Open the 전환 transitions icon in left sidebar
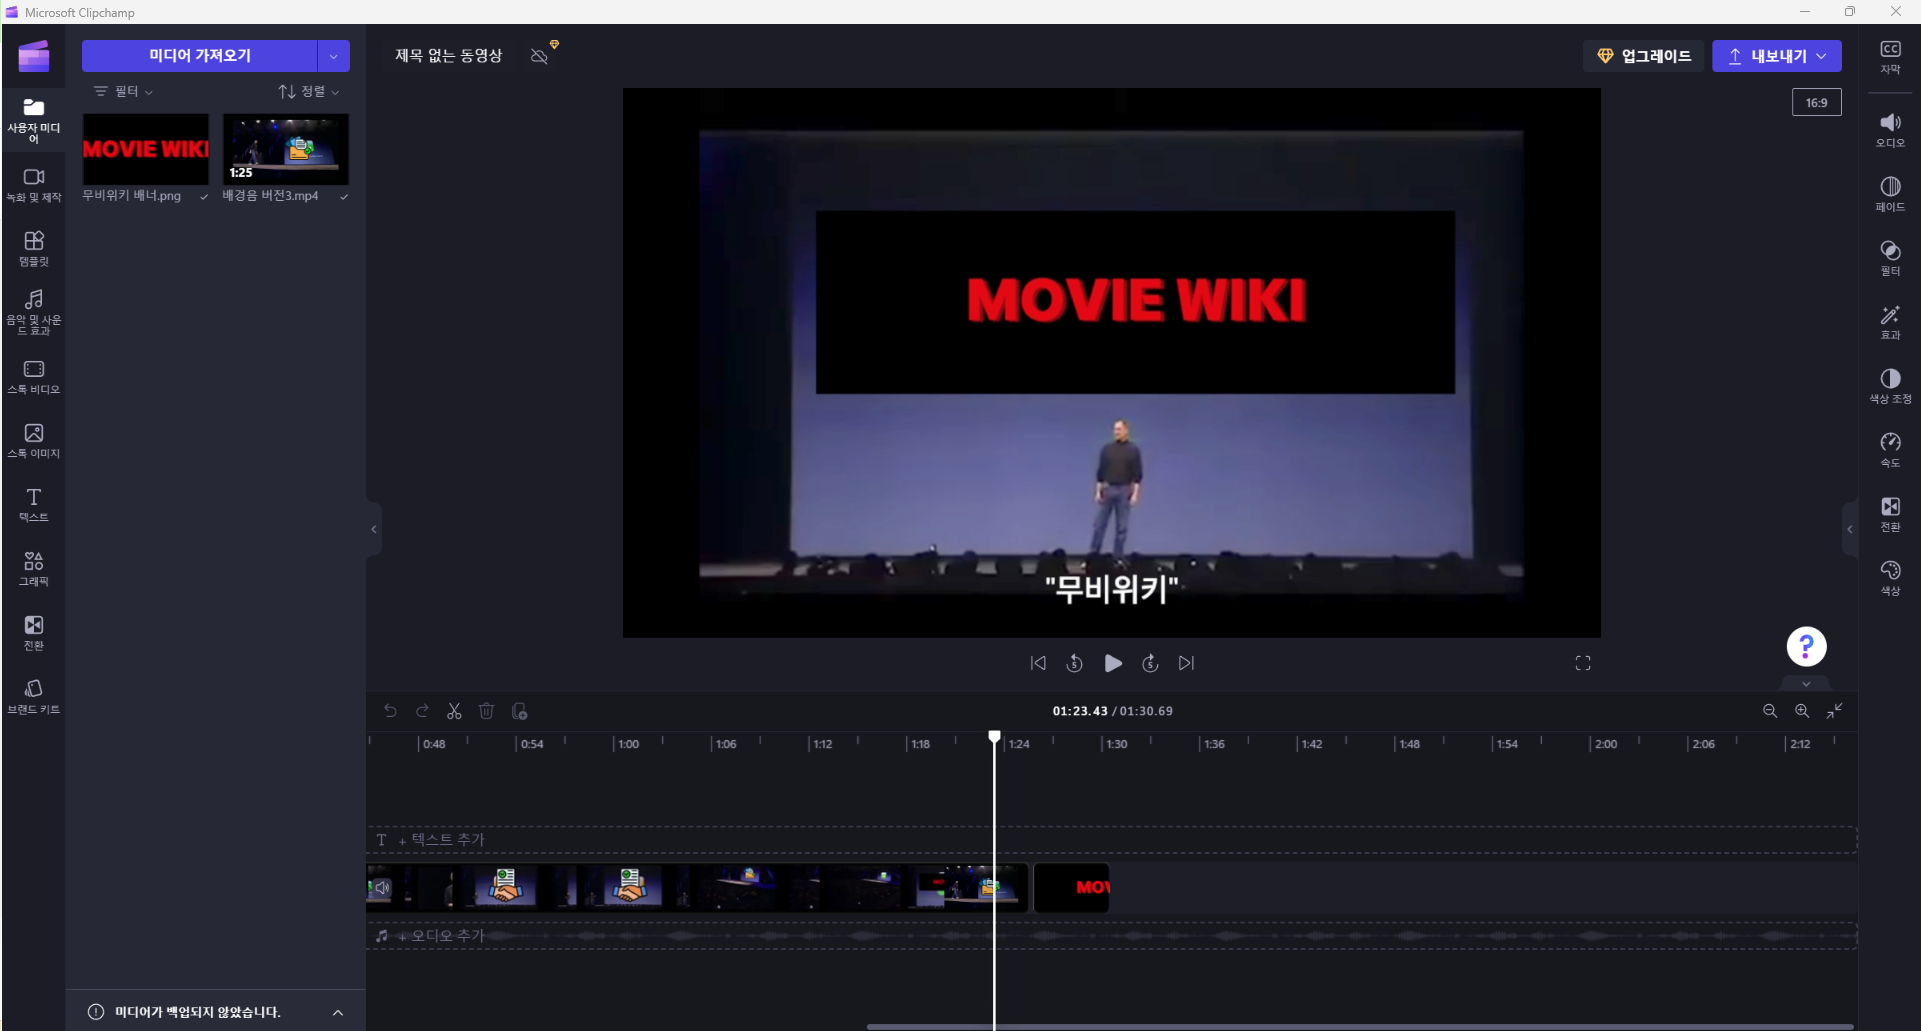This screenshot has width=1921, height=1031. point(33,633)
